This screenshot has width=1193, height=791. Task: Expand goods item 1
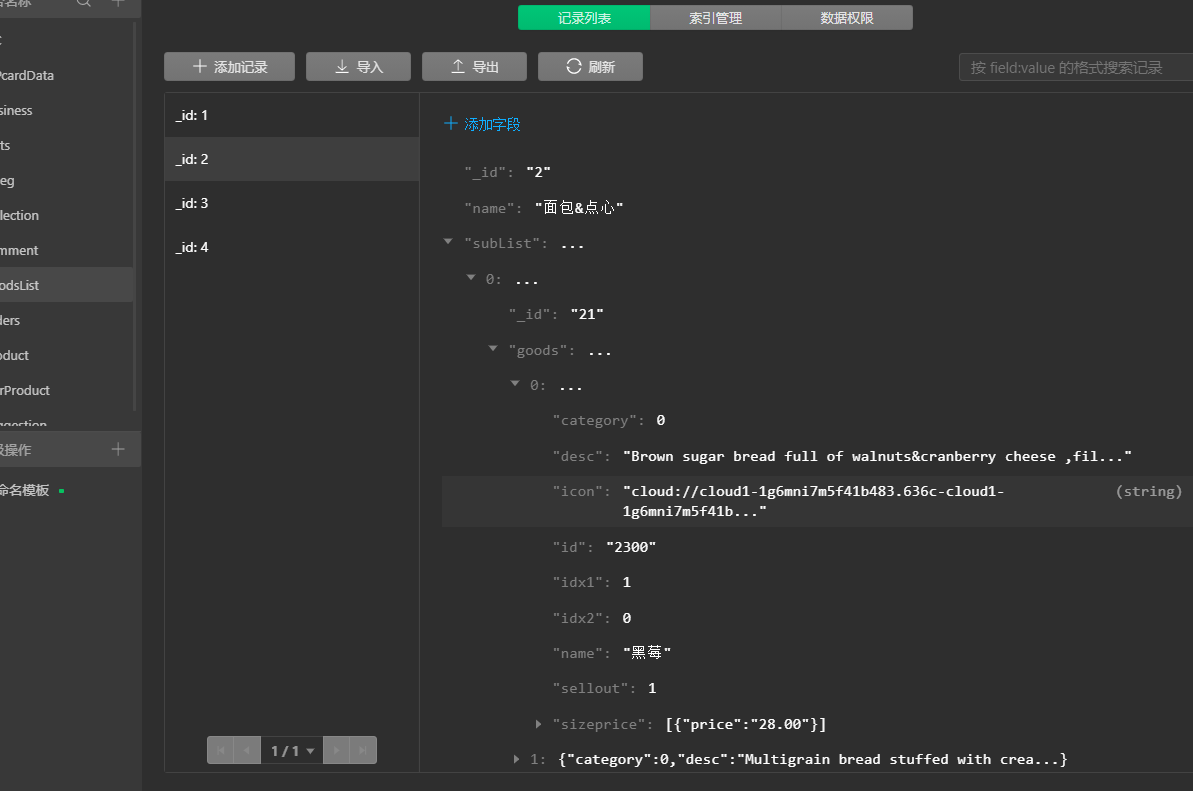516,759
